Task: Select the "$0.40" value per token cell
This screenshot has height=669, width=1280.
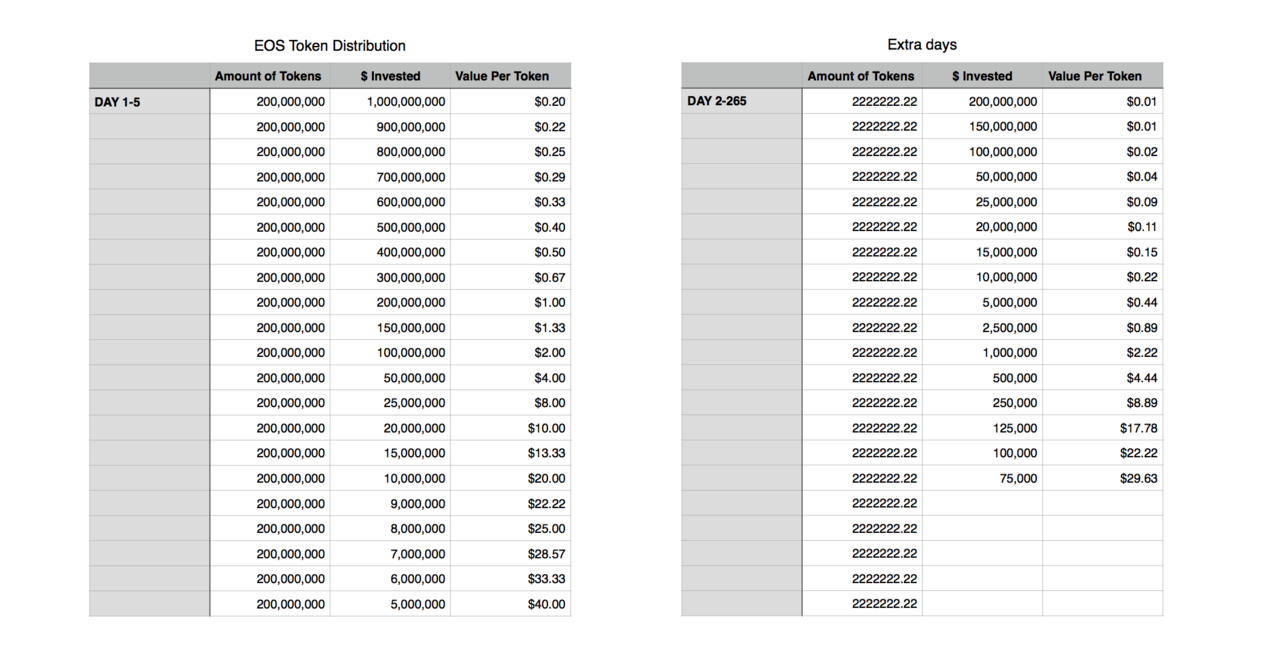Action: pos(510,227)
